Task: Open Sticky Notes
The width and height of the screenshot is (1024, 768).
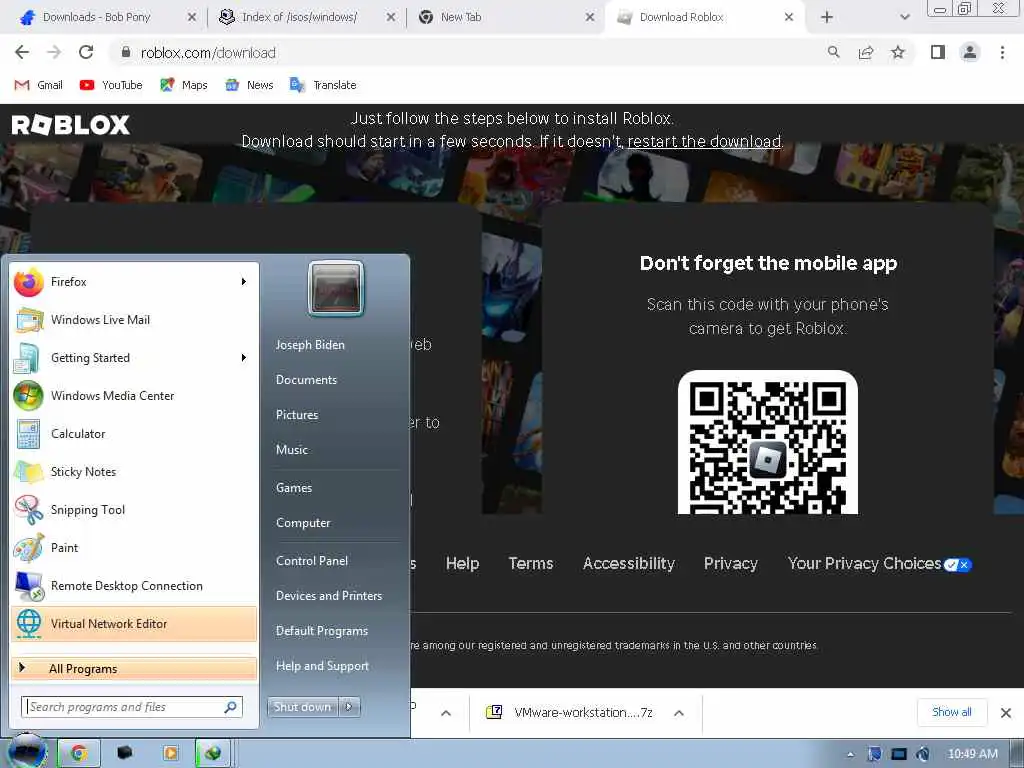Action: pyautogui.click(x=134, y=472)
